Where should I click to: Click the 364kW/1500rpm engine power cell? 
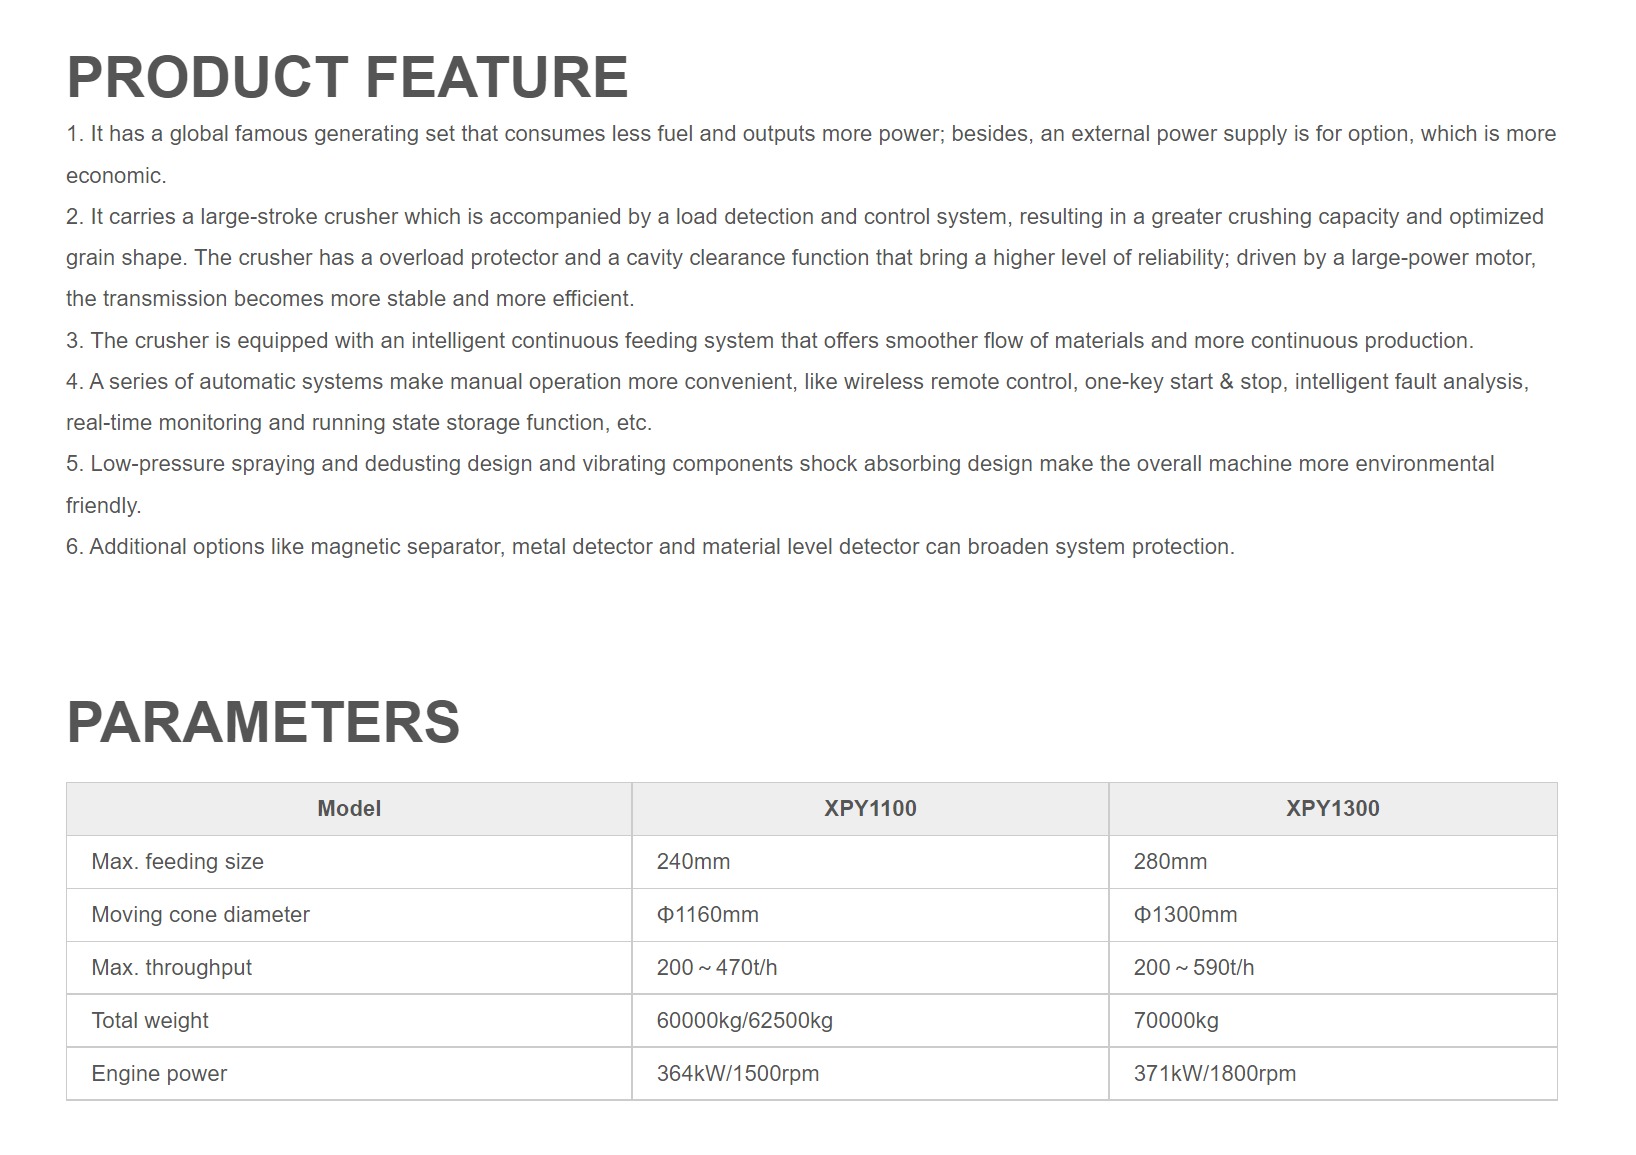coord(737,1074)
